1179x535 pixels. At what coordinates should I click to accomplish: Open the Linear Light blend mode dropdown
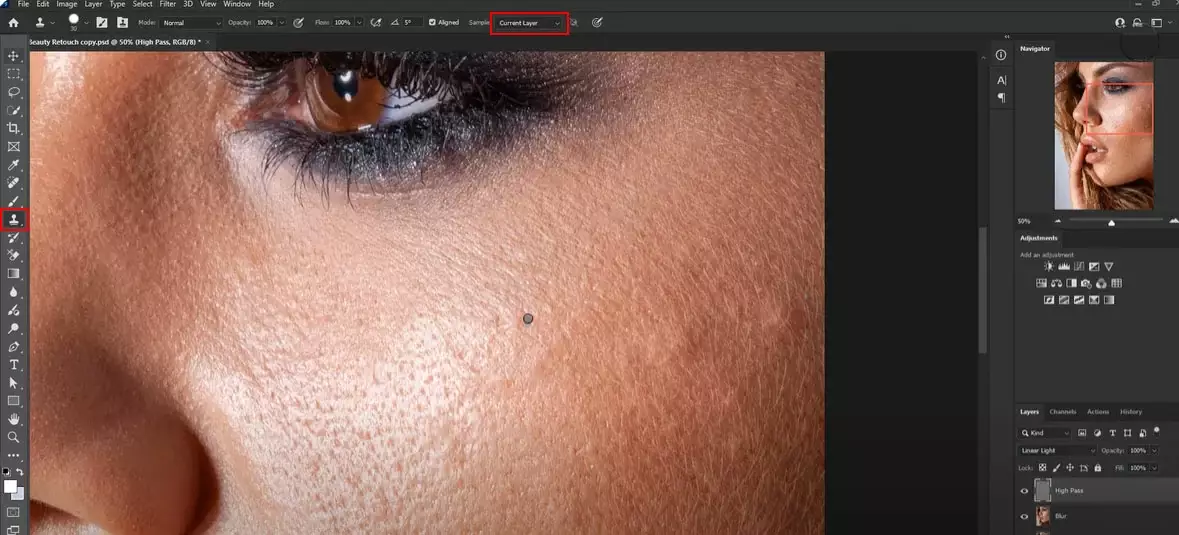click(1058, 450)
